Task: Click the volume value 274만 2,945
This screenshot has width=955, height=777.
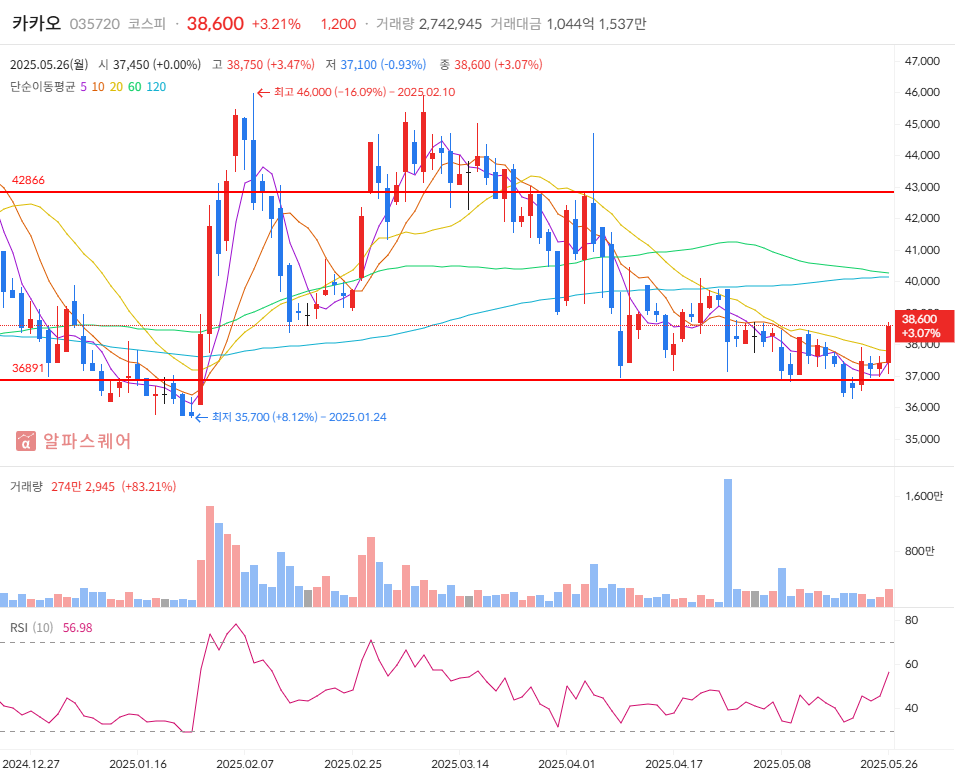Action: [x=83, y=487]
